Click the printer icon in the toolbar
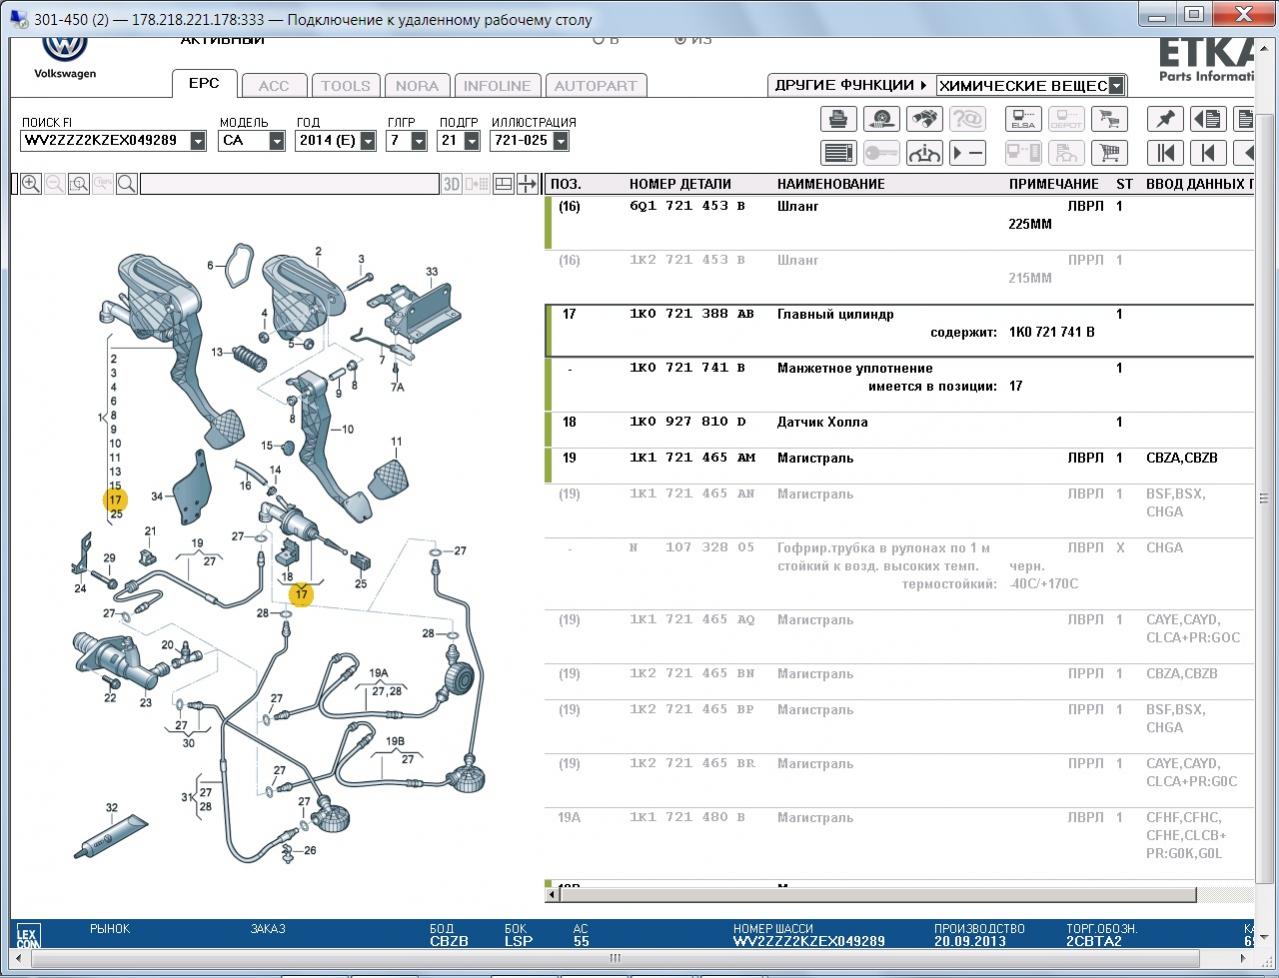The height and width of the screenshot is (978, 1279). pyautogui.click(x=838, y=119)
